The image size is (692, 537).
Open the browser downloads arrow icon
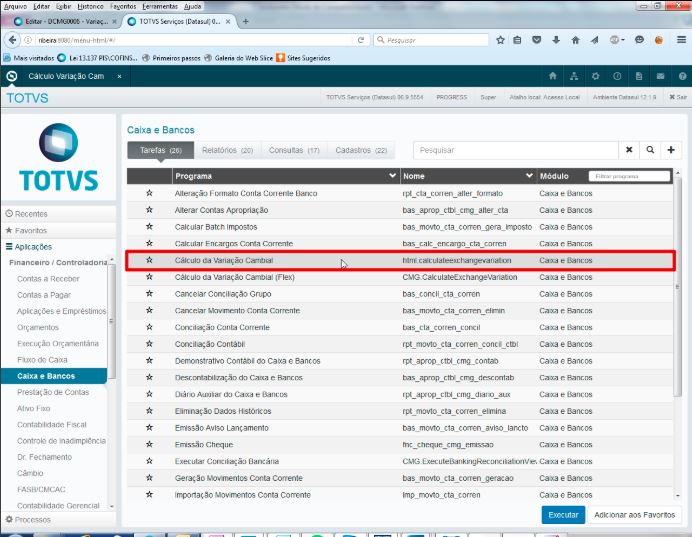pos(556,40)
